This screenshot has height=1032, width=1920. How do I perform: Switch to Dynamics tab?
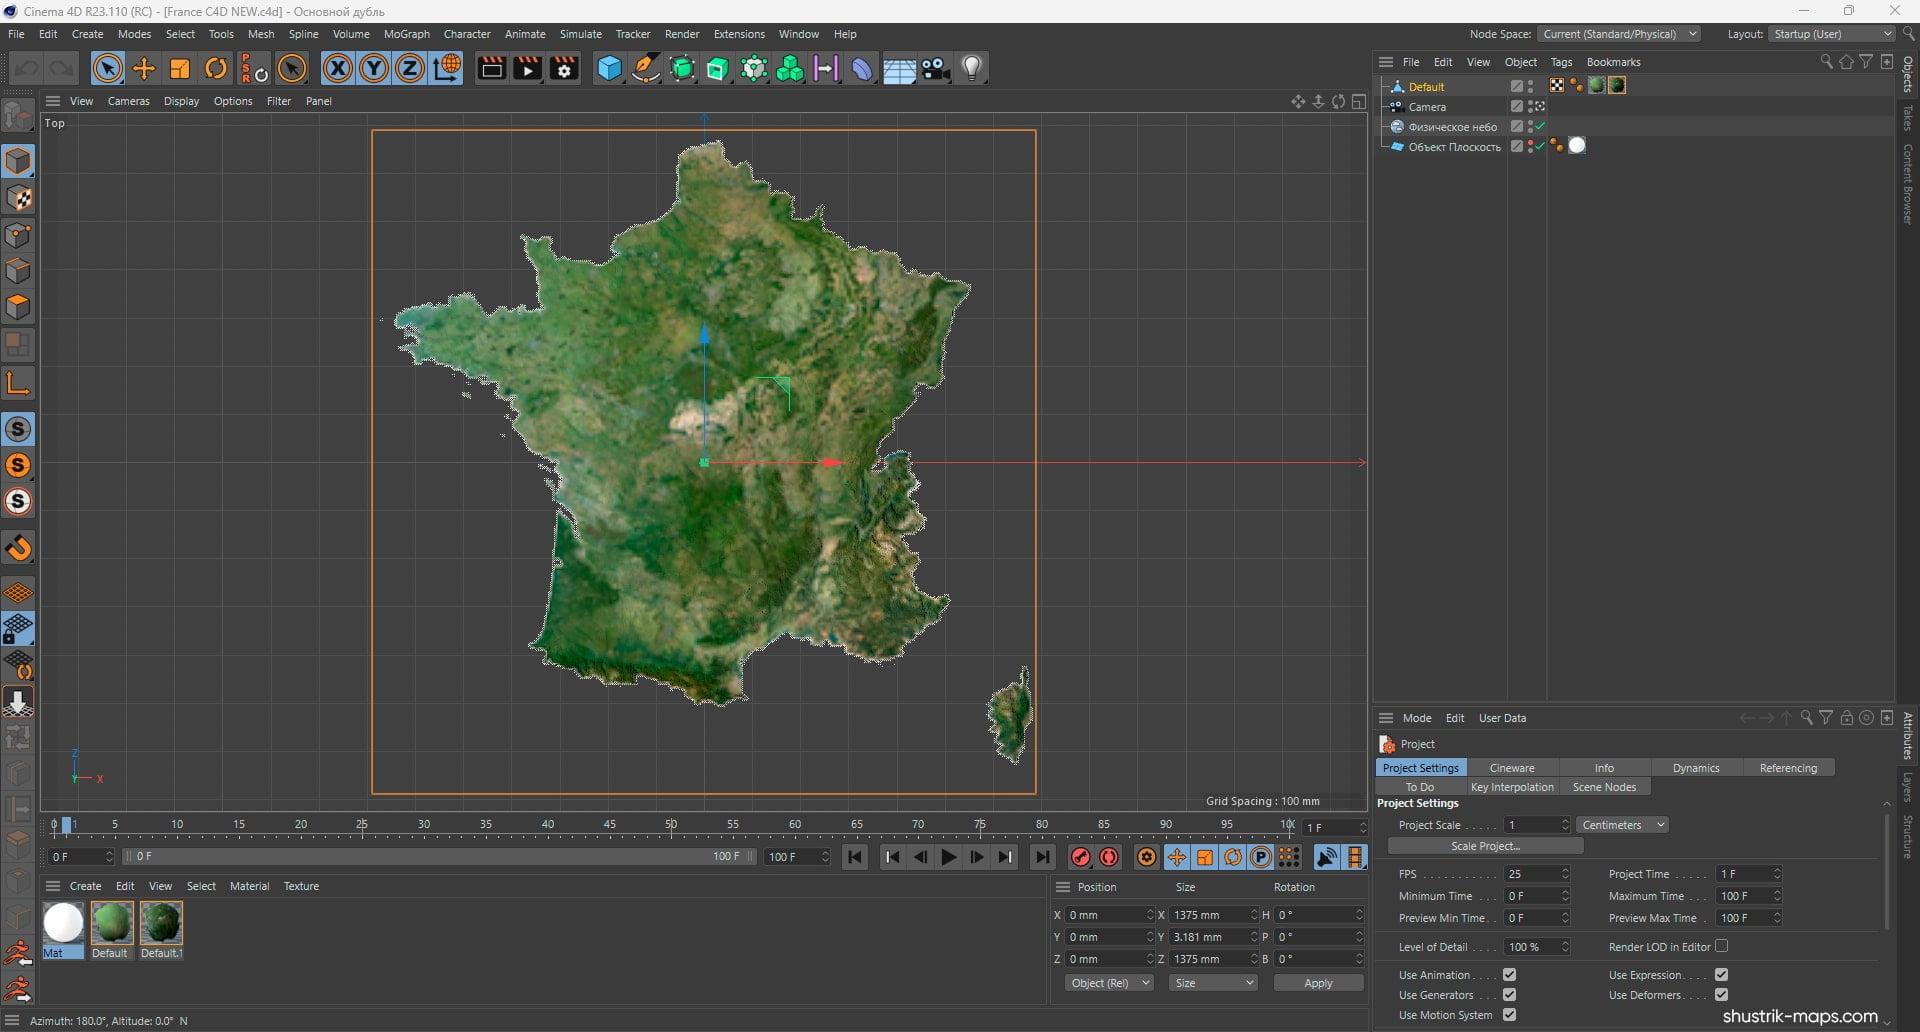(x=1696, y=768)
